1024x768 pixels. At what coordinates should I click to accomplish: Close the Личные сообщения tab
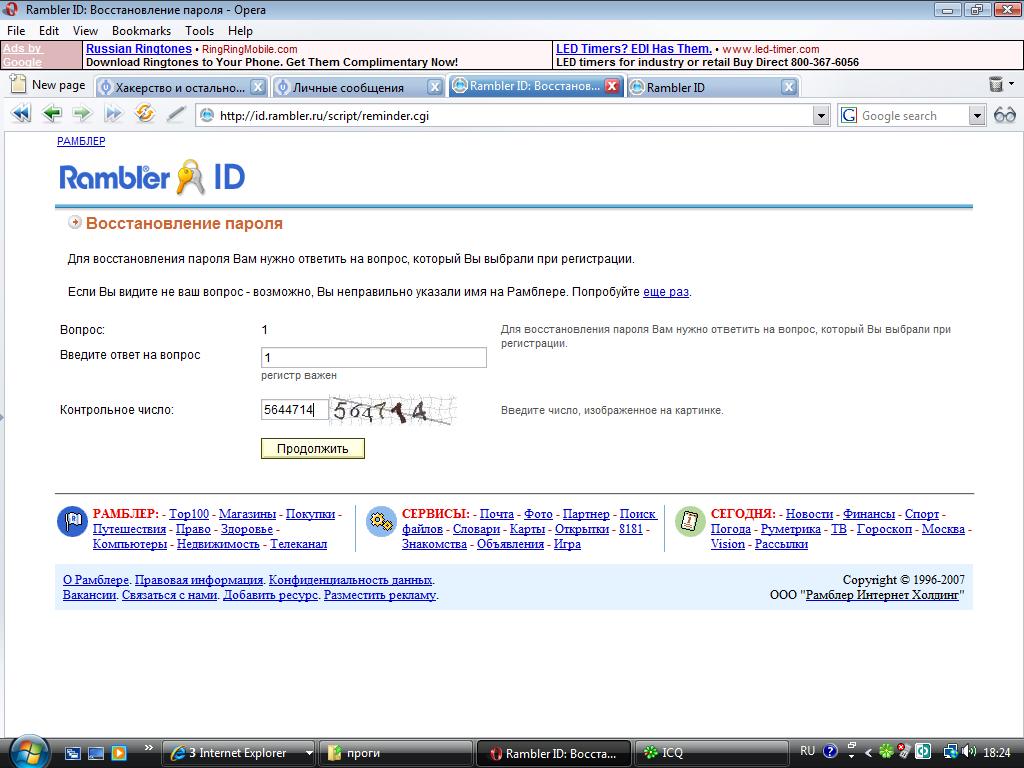click(434, 87)
